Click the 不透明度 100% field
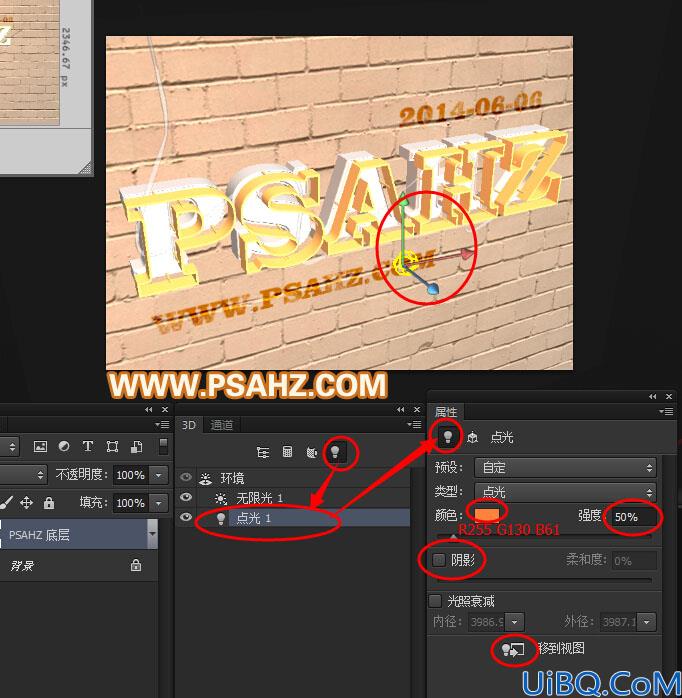682x698 pixels. click(x=131, y=475)
